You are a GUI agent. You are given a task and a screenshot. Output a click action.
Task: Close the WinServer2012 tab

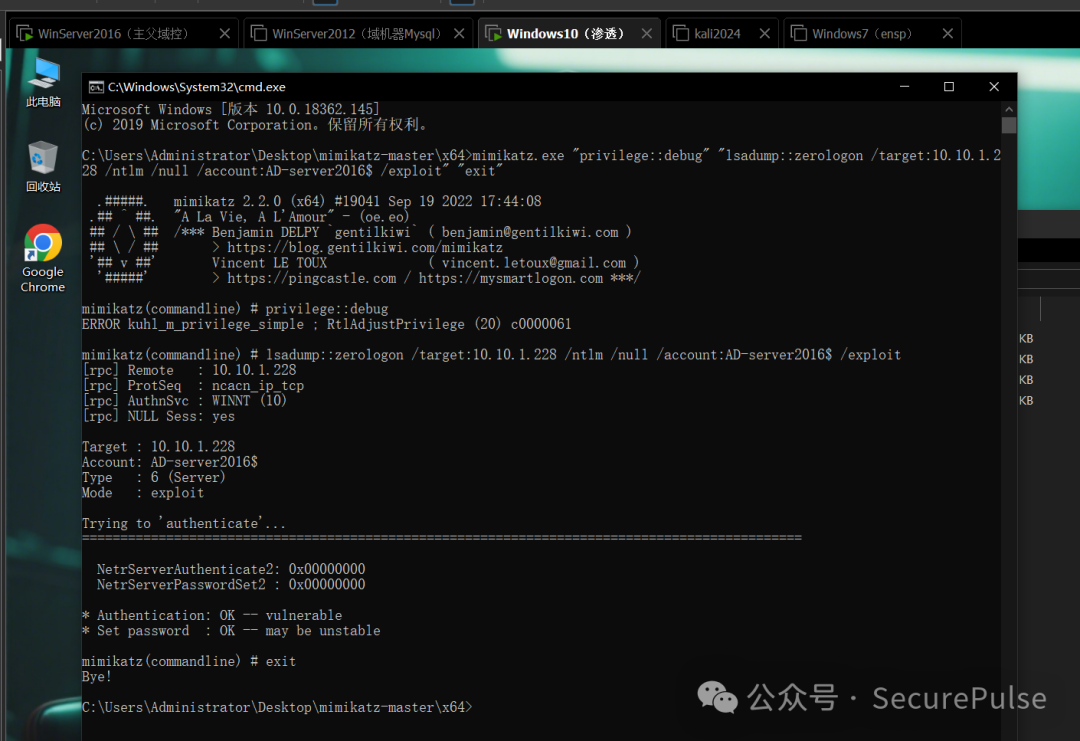(459, 34)
